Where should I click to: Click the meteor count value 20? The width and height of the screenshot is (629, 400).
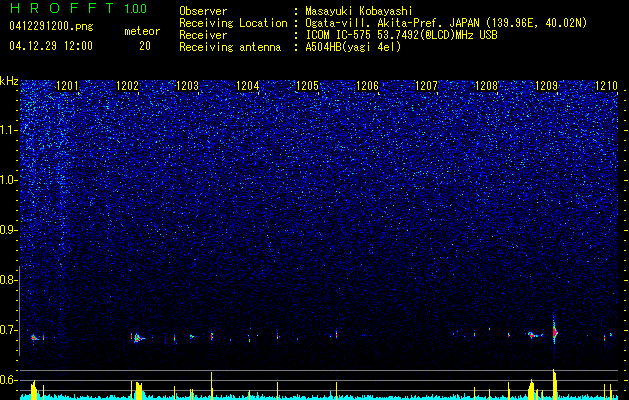click(x=145, y=46)
